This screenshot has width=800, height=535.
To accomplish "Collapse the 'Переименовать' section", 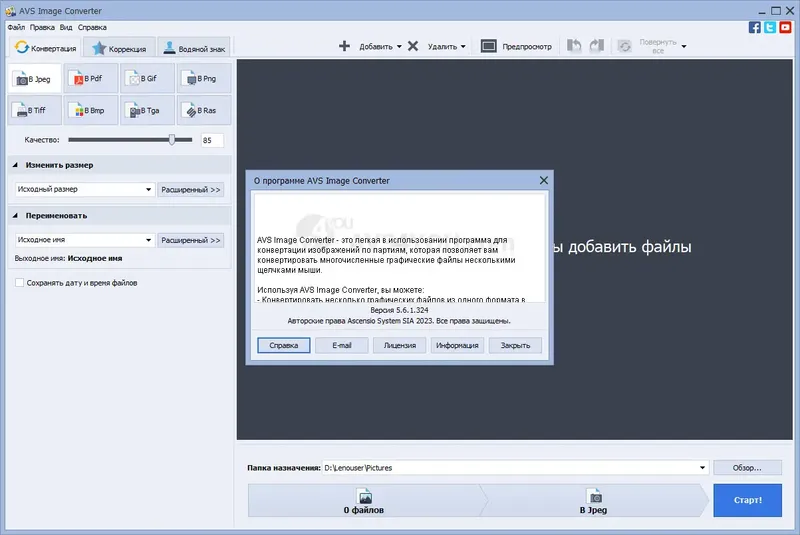I will [15, 216].
